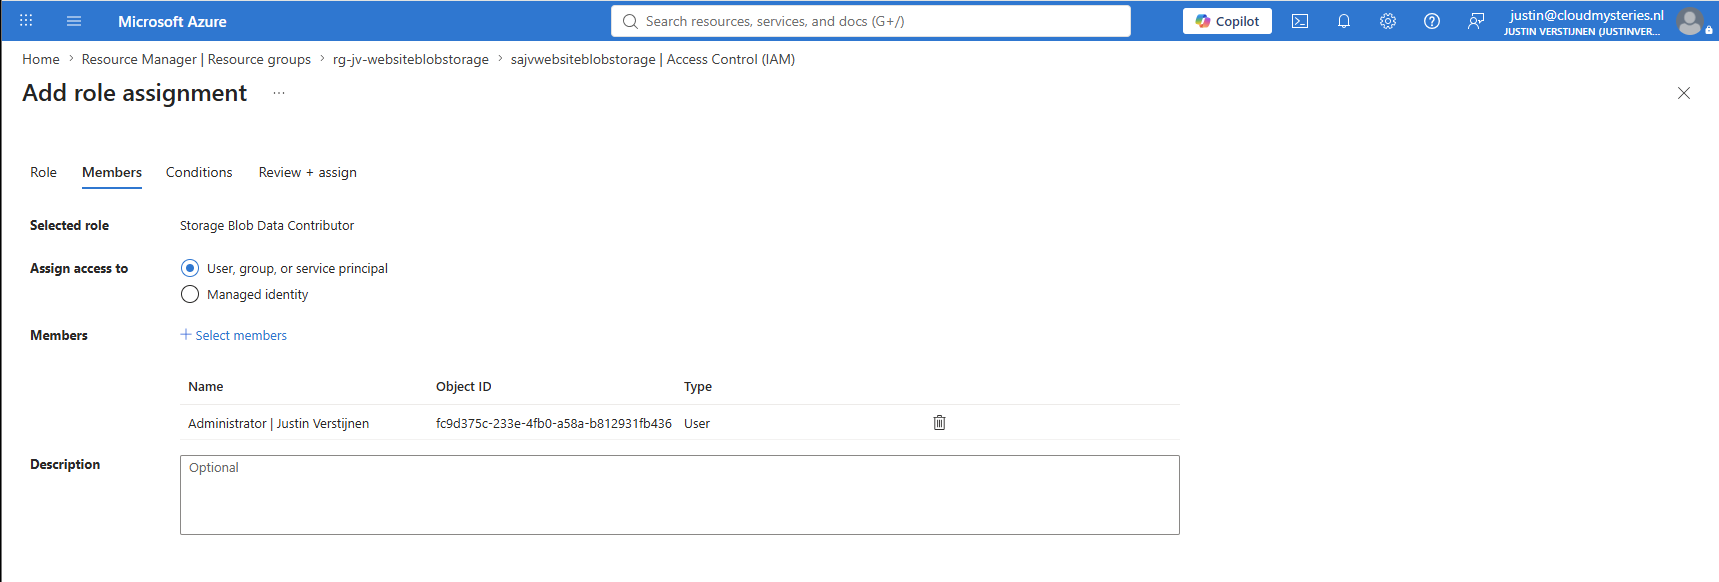Focus the search resources box

pyautogui.click(x=871, y=21)
